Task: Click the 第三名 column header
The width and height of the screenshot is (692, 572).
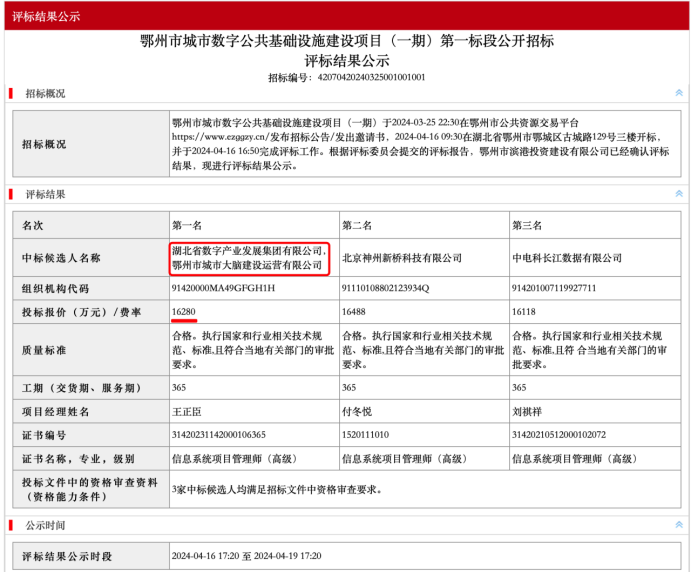Action: point(527,226)
